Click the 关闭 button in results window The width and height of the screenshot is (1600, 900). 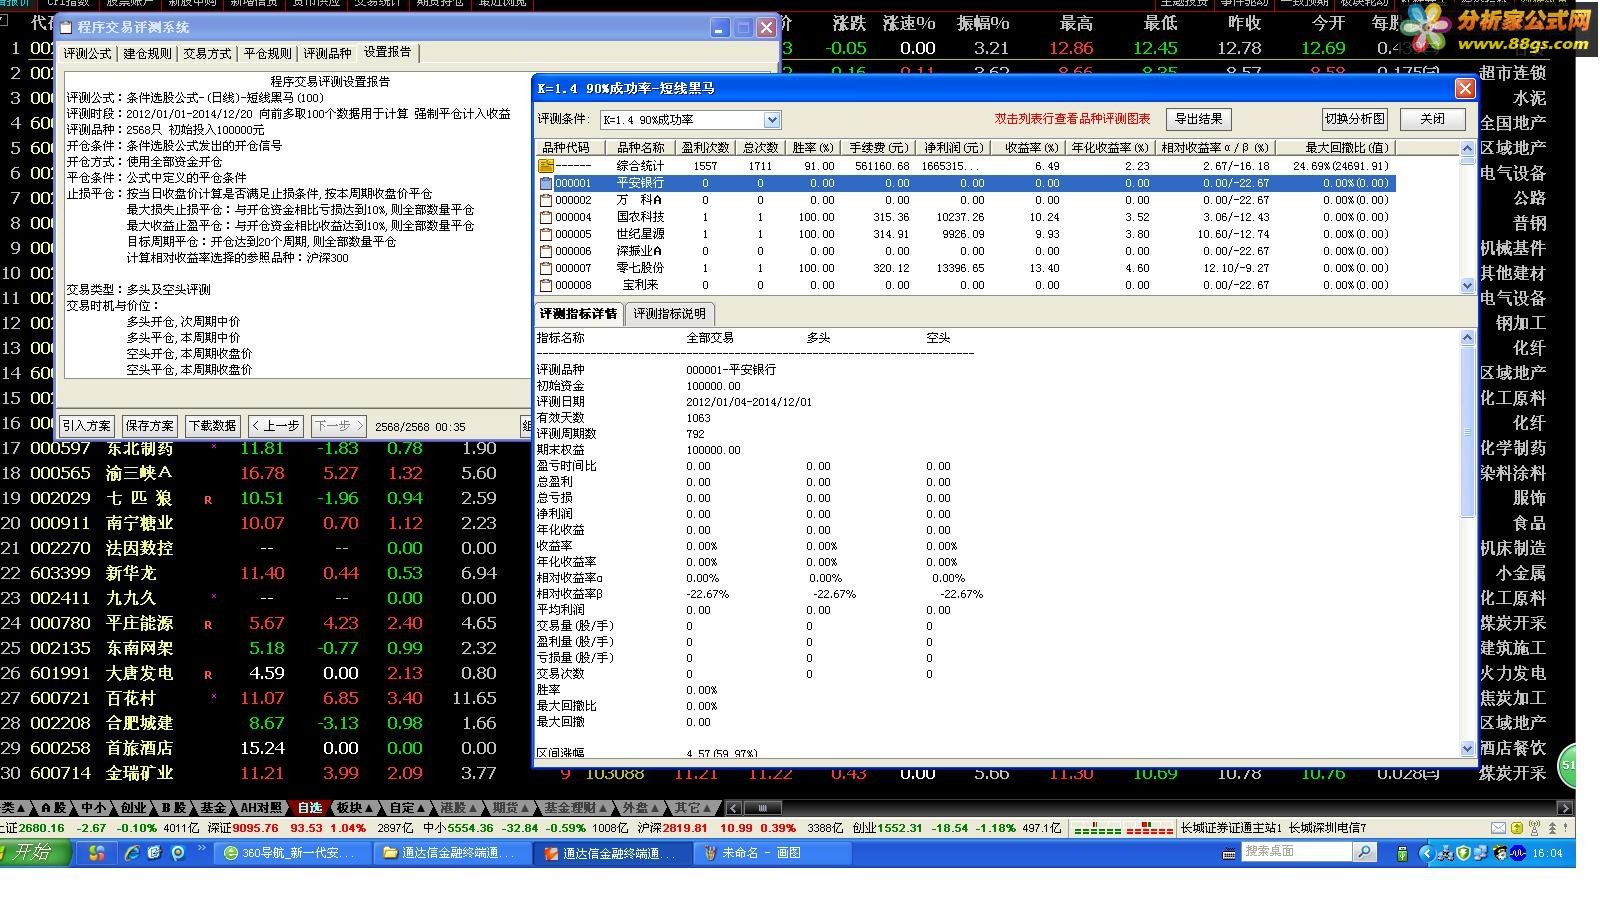[x=1433, y=119]
